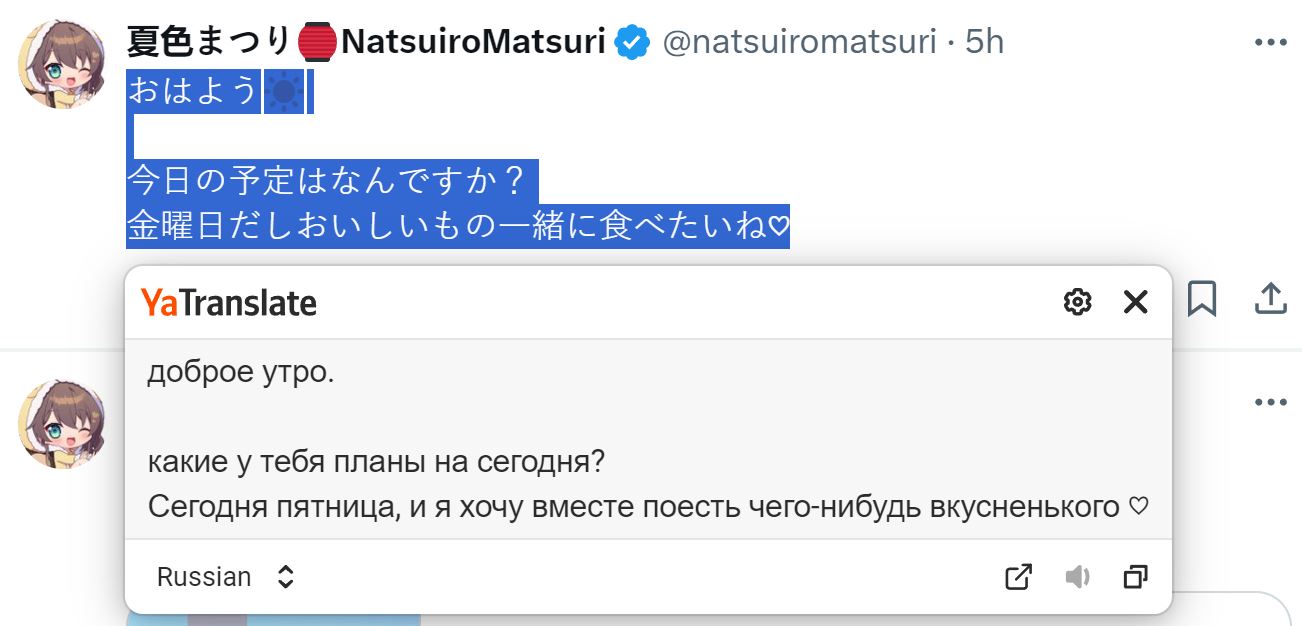The image size is (1302, 626).
Task: Bookmark the tweet
Action: (x=1202, y=298)
